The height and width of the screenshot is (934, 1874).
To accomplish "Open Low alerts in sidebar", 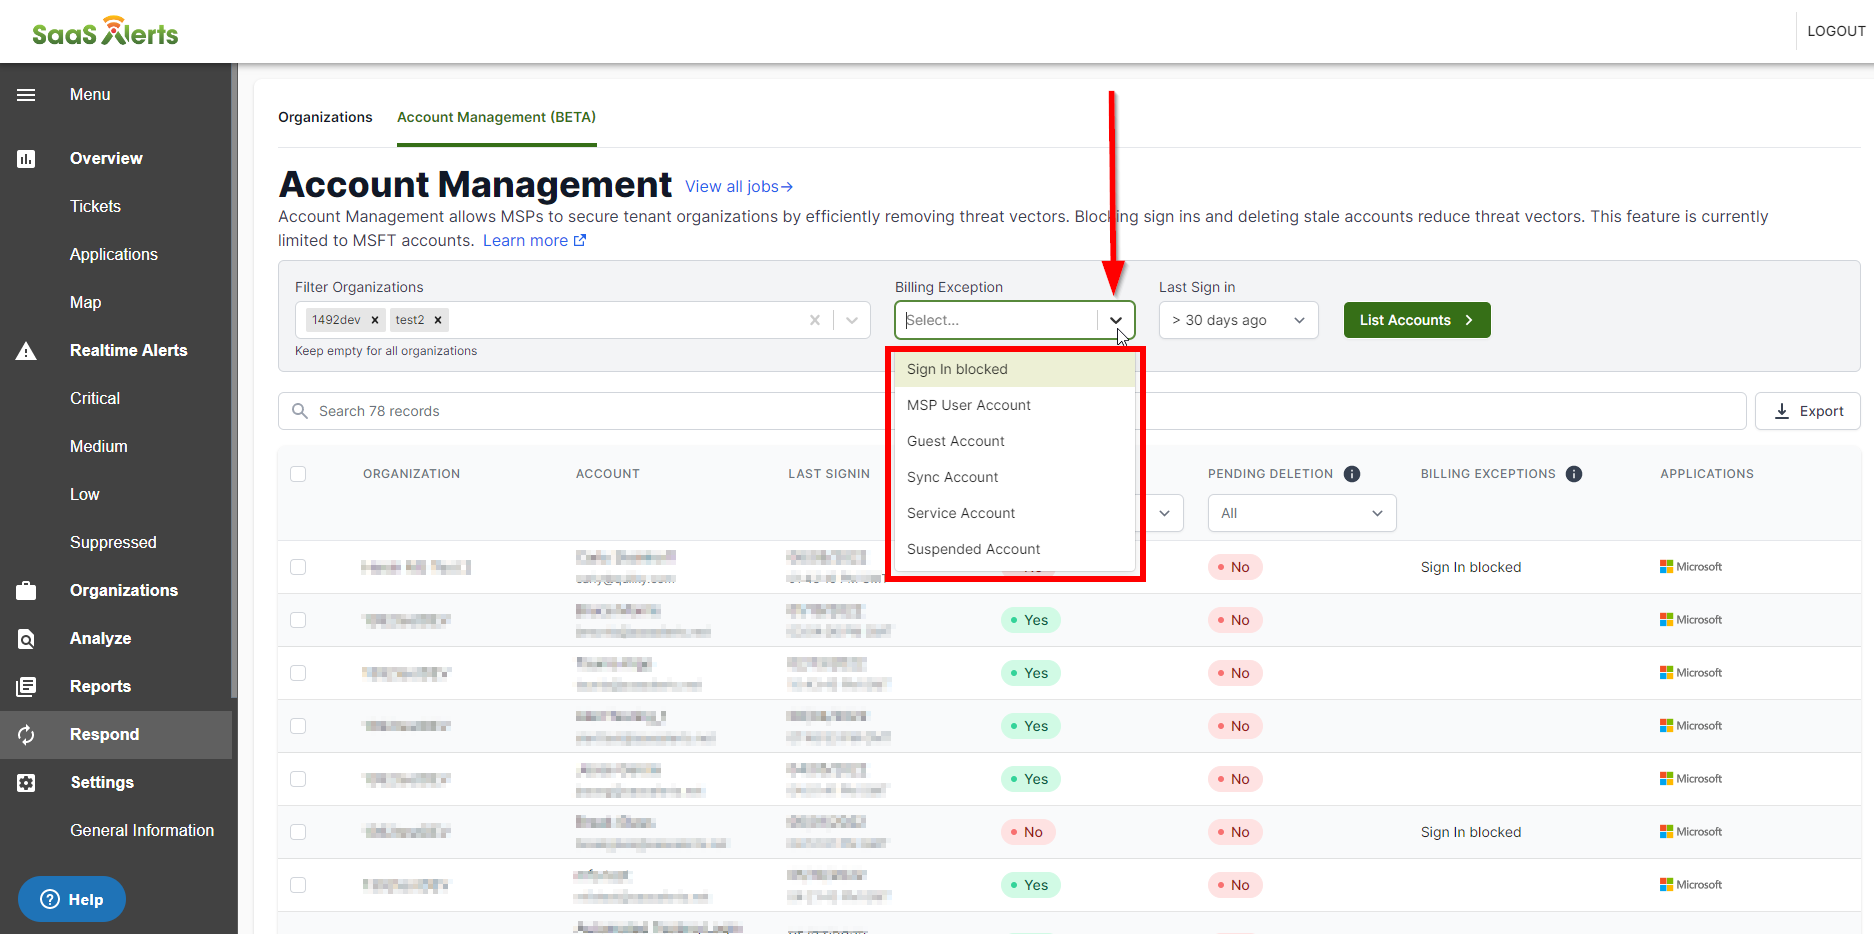I will pos(85,495).
